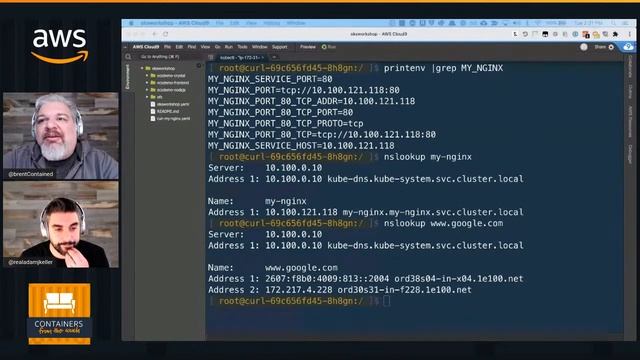Click the black mask extension icon
Image resolution: width=640 pixels, height=360 pixels.
pos(545,35)
